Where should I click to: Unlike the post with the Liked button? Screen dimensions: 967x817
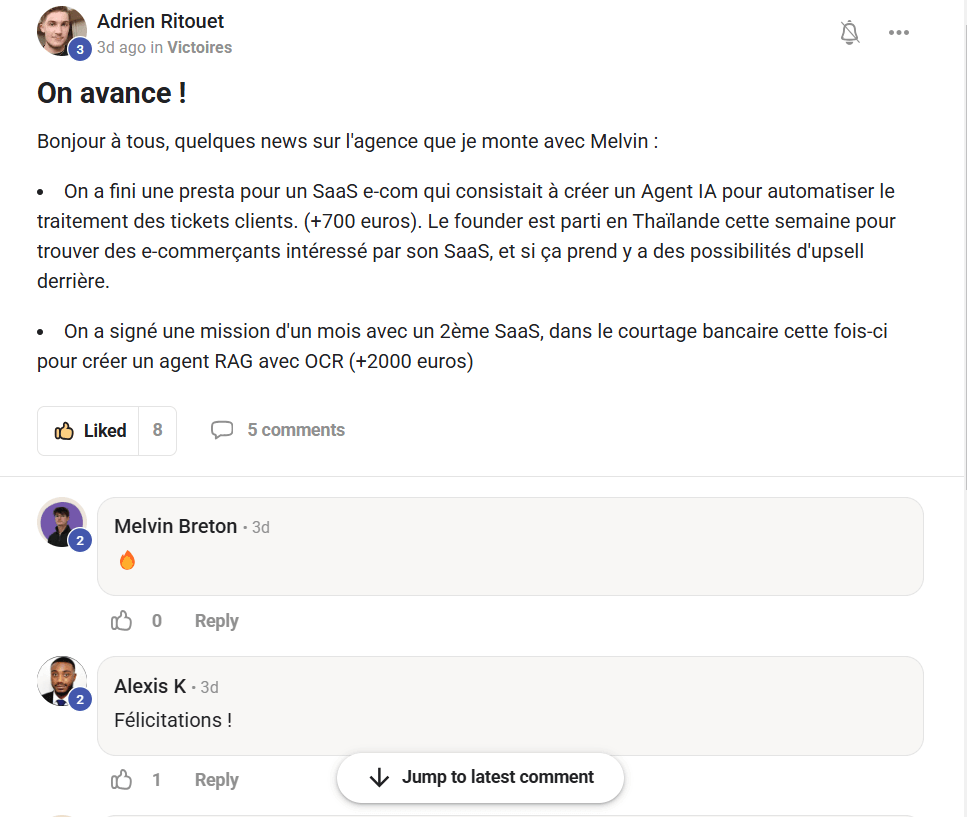89,431
